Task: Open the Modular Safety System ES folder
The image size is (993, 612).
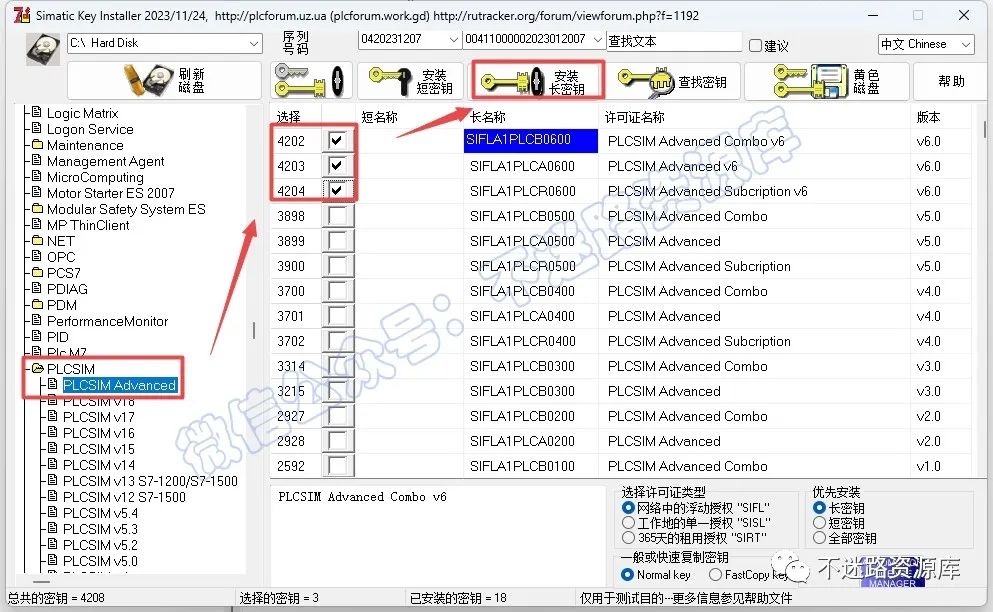Action: pyautogui.click(x=126, y=209)
